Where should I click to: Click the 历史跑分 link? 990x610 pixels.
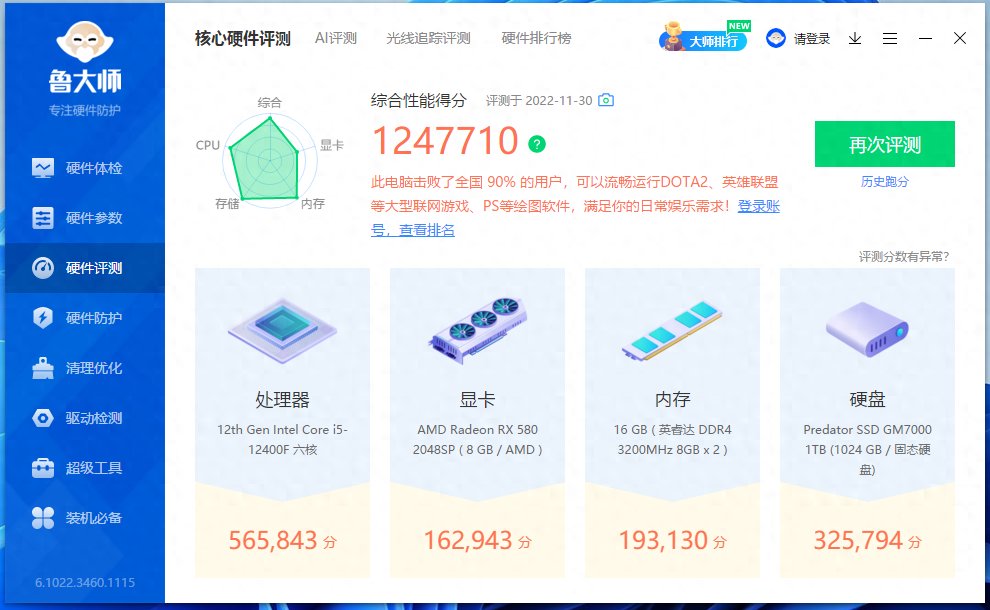(885, 182)
